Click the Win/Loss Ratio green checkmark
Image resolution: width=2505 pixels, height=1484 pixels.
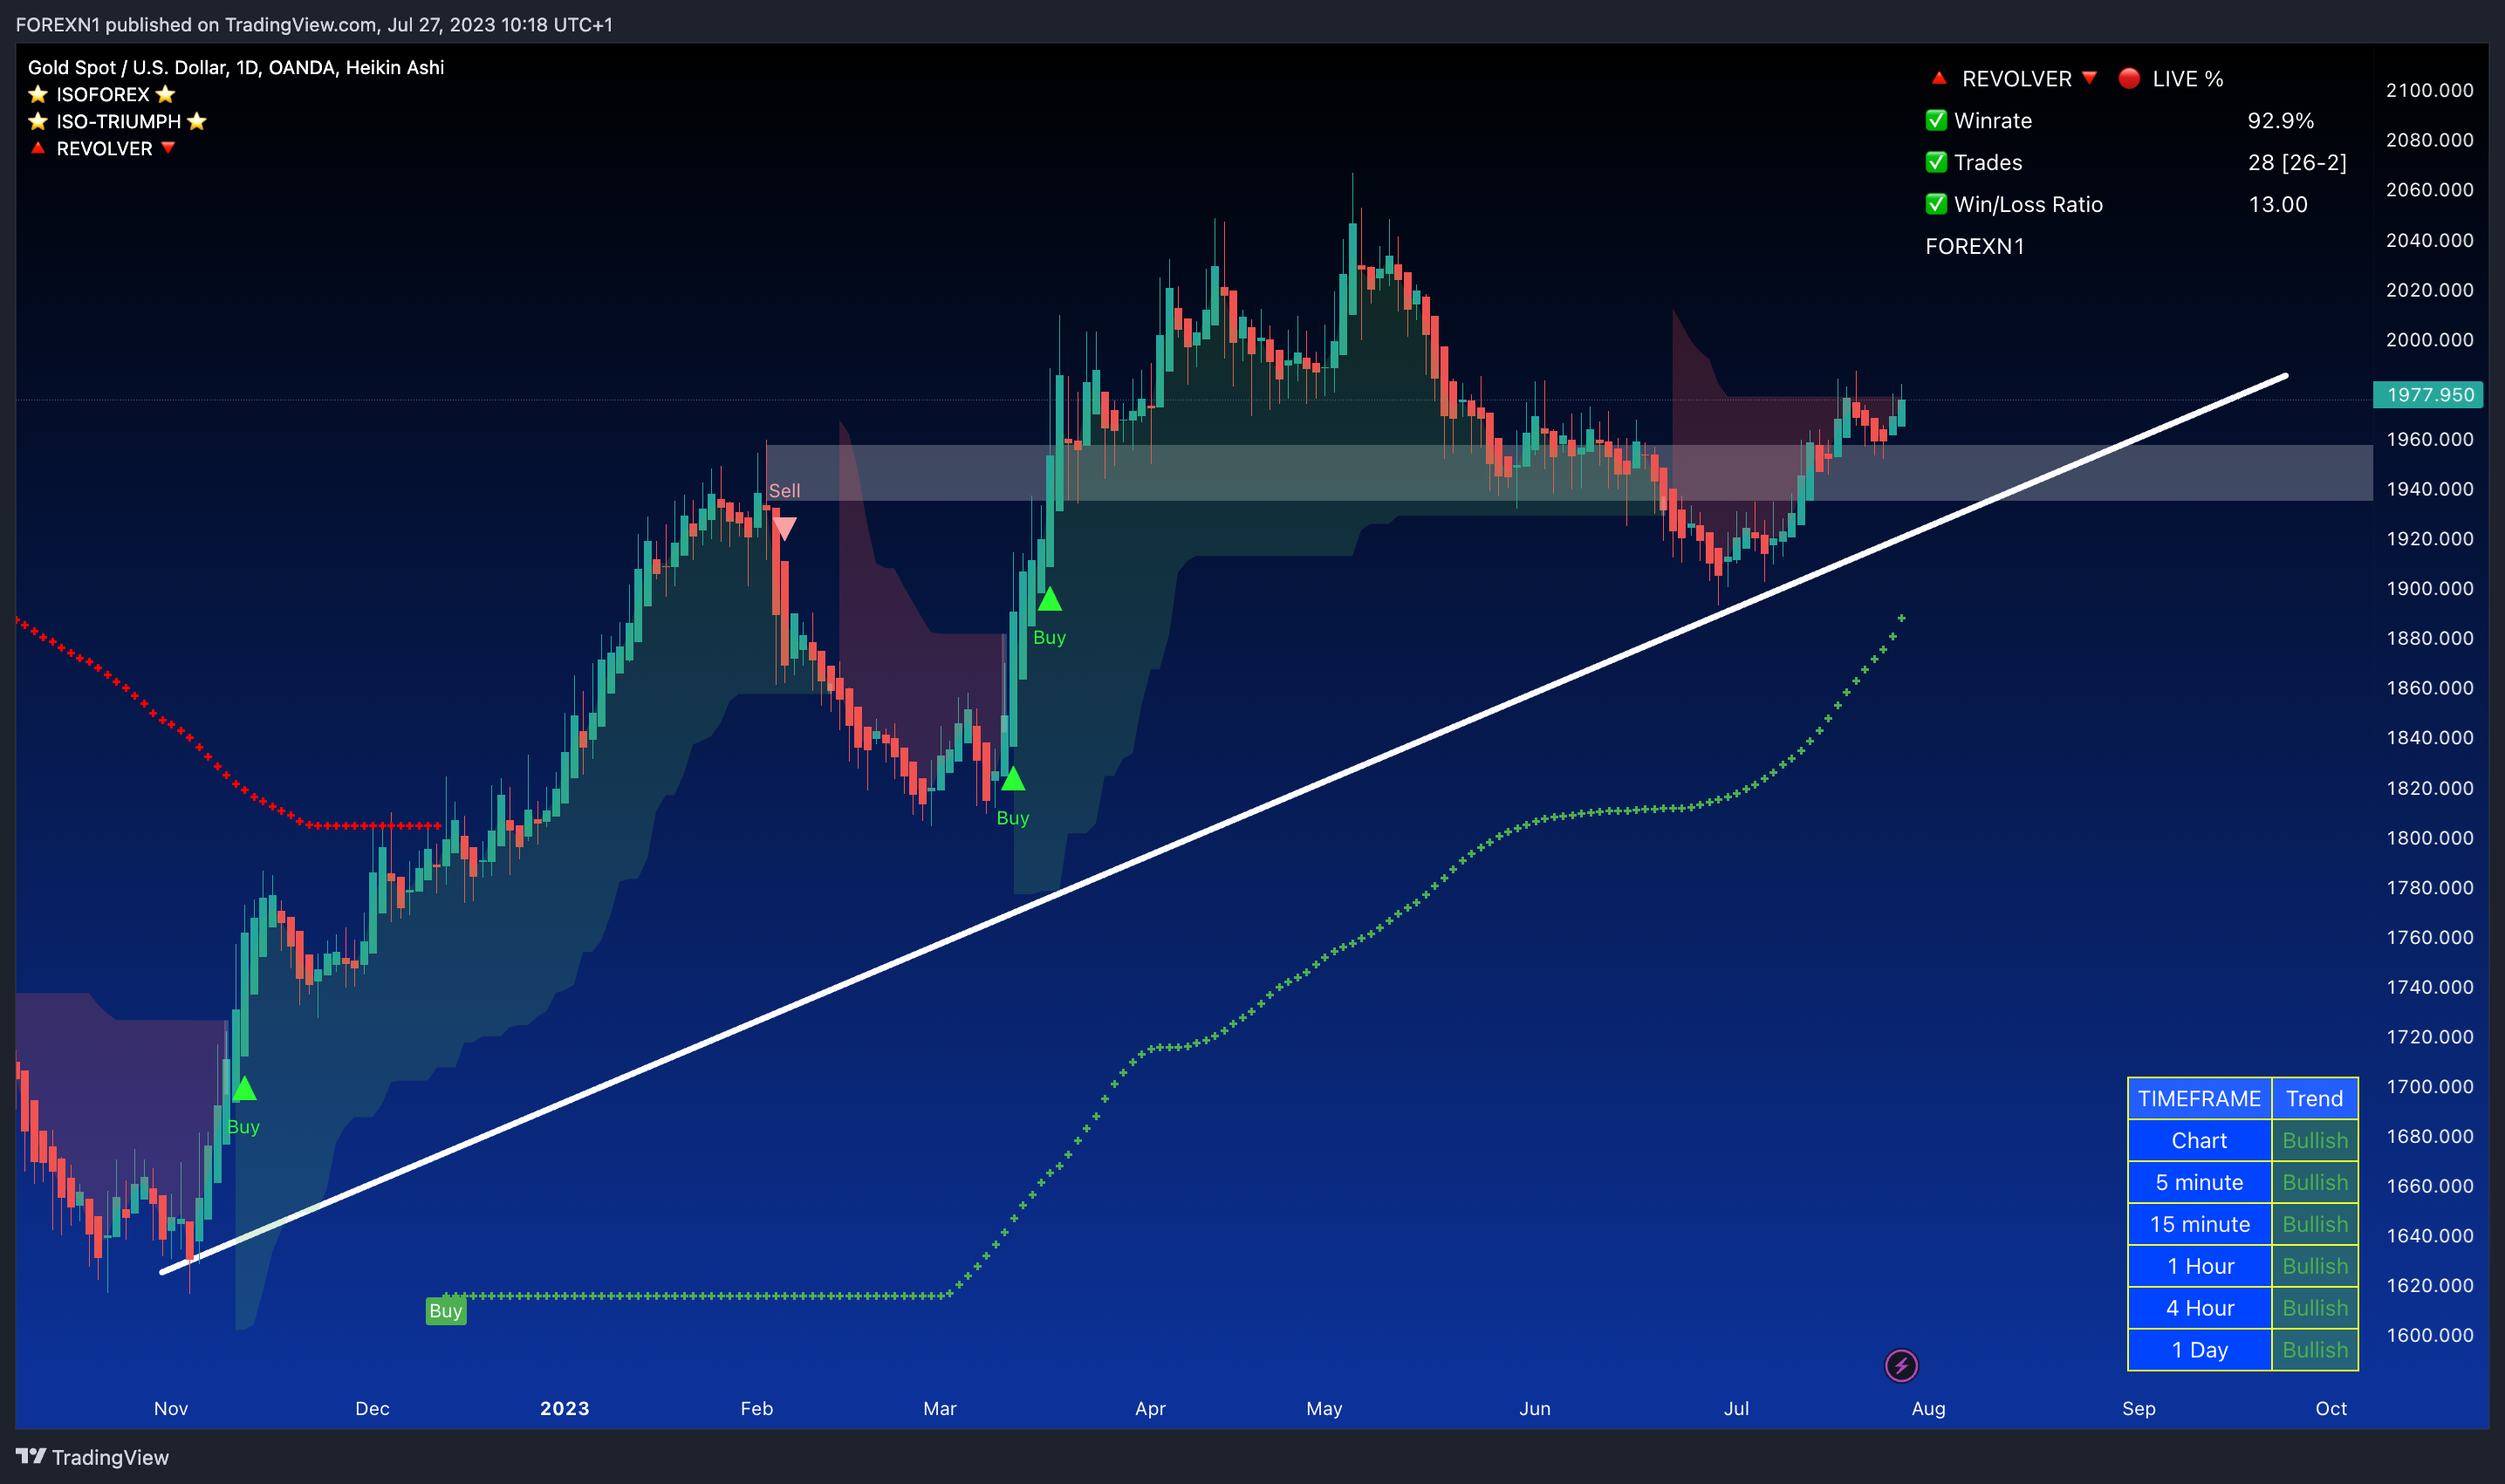pyautogui.click(x=1936, y=204)
